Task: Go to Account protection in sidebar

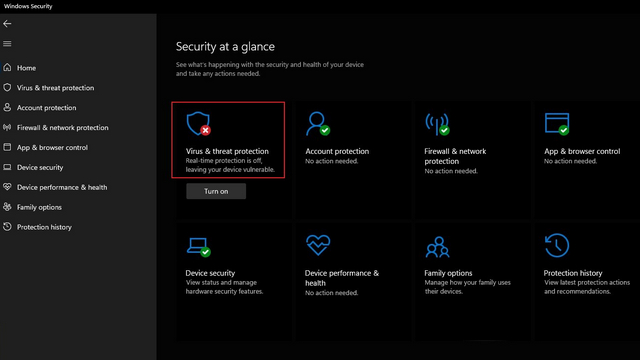Action: [47, 108]
